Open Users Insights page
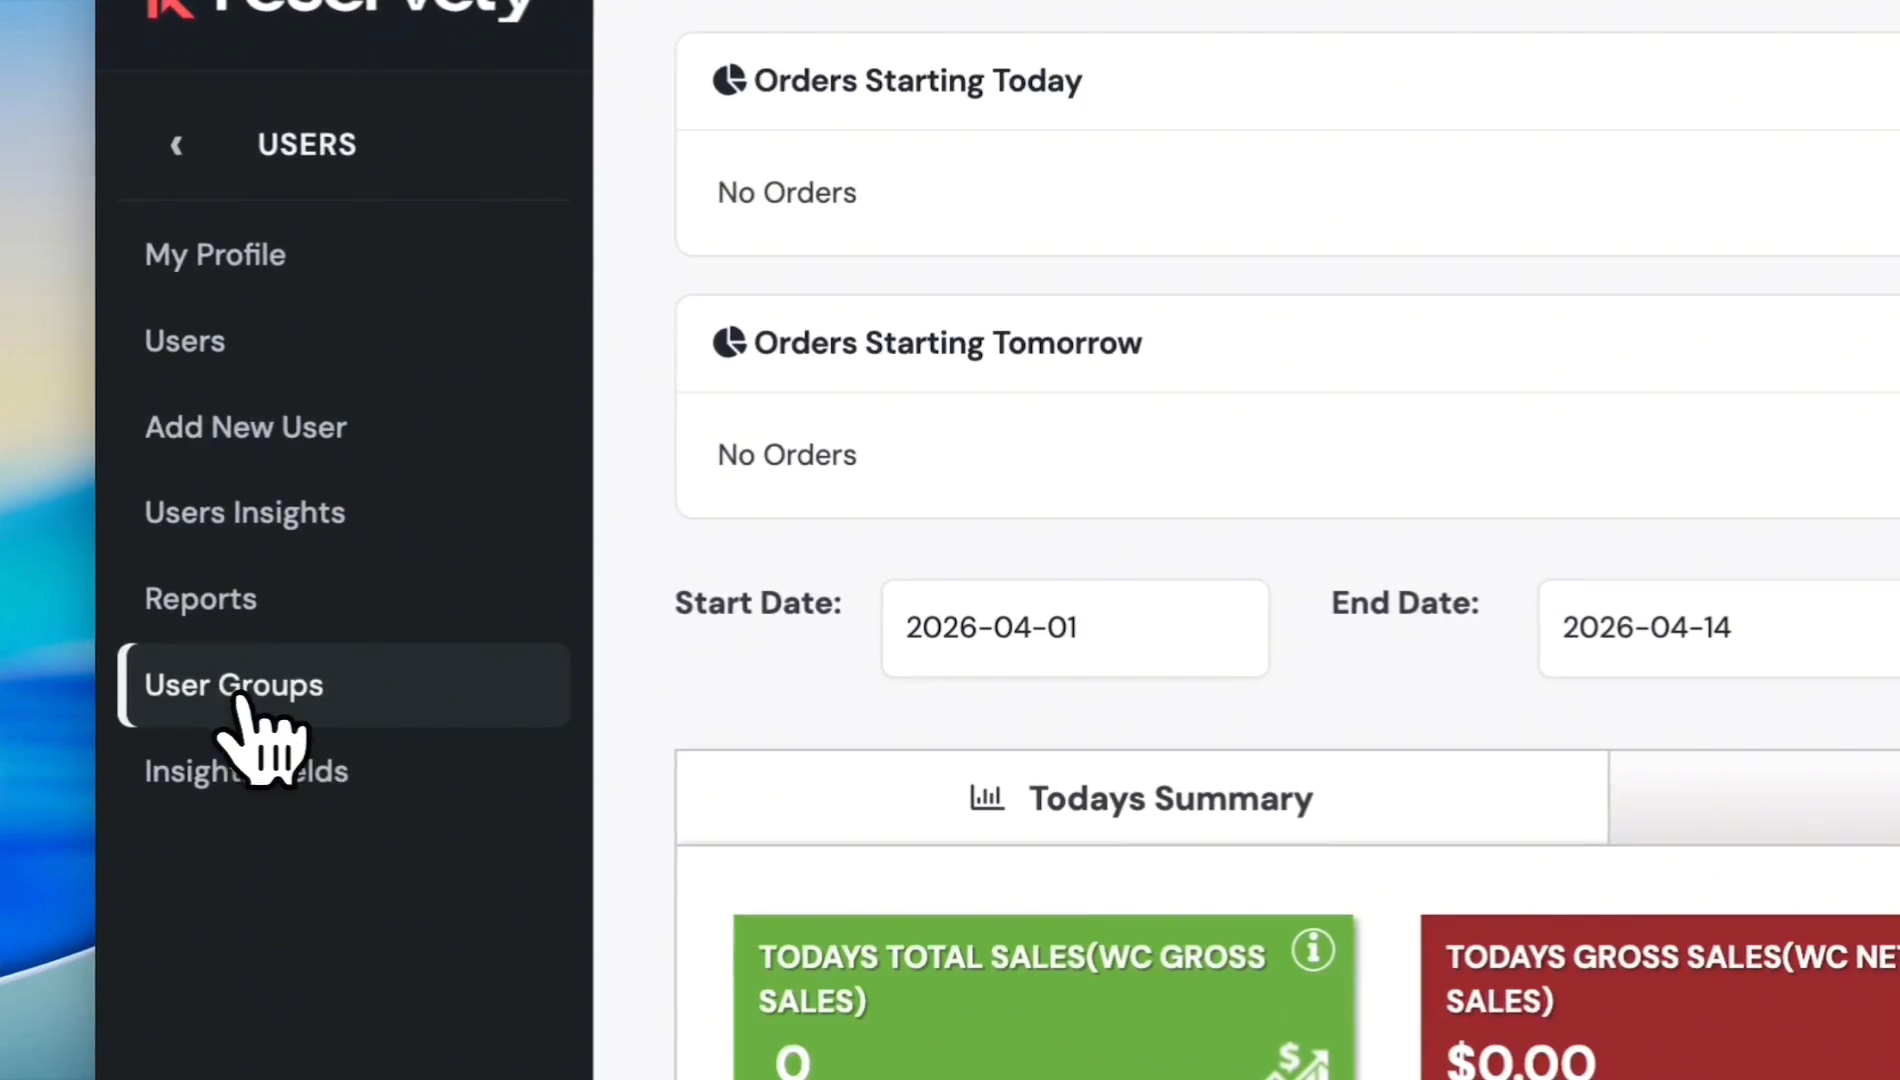Viewport: 1900px width, 1080px height. point(245,513)
